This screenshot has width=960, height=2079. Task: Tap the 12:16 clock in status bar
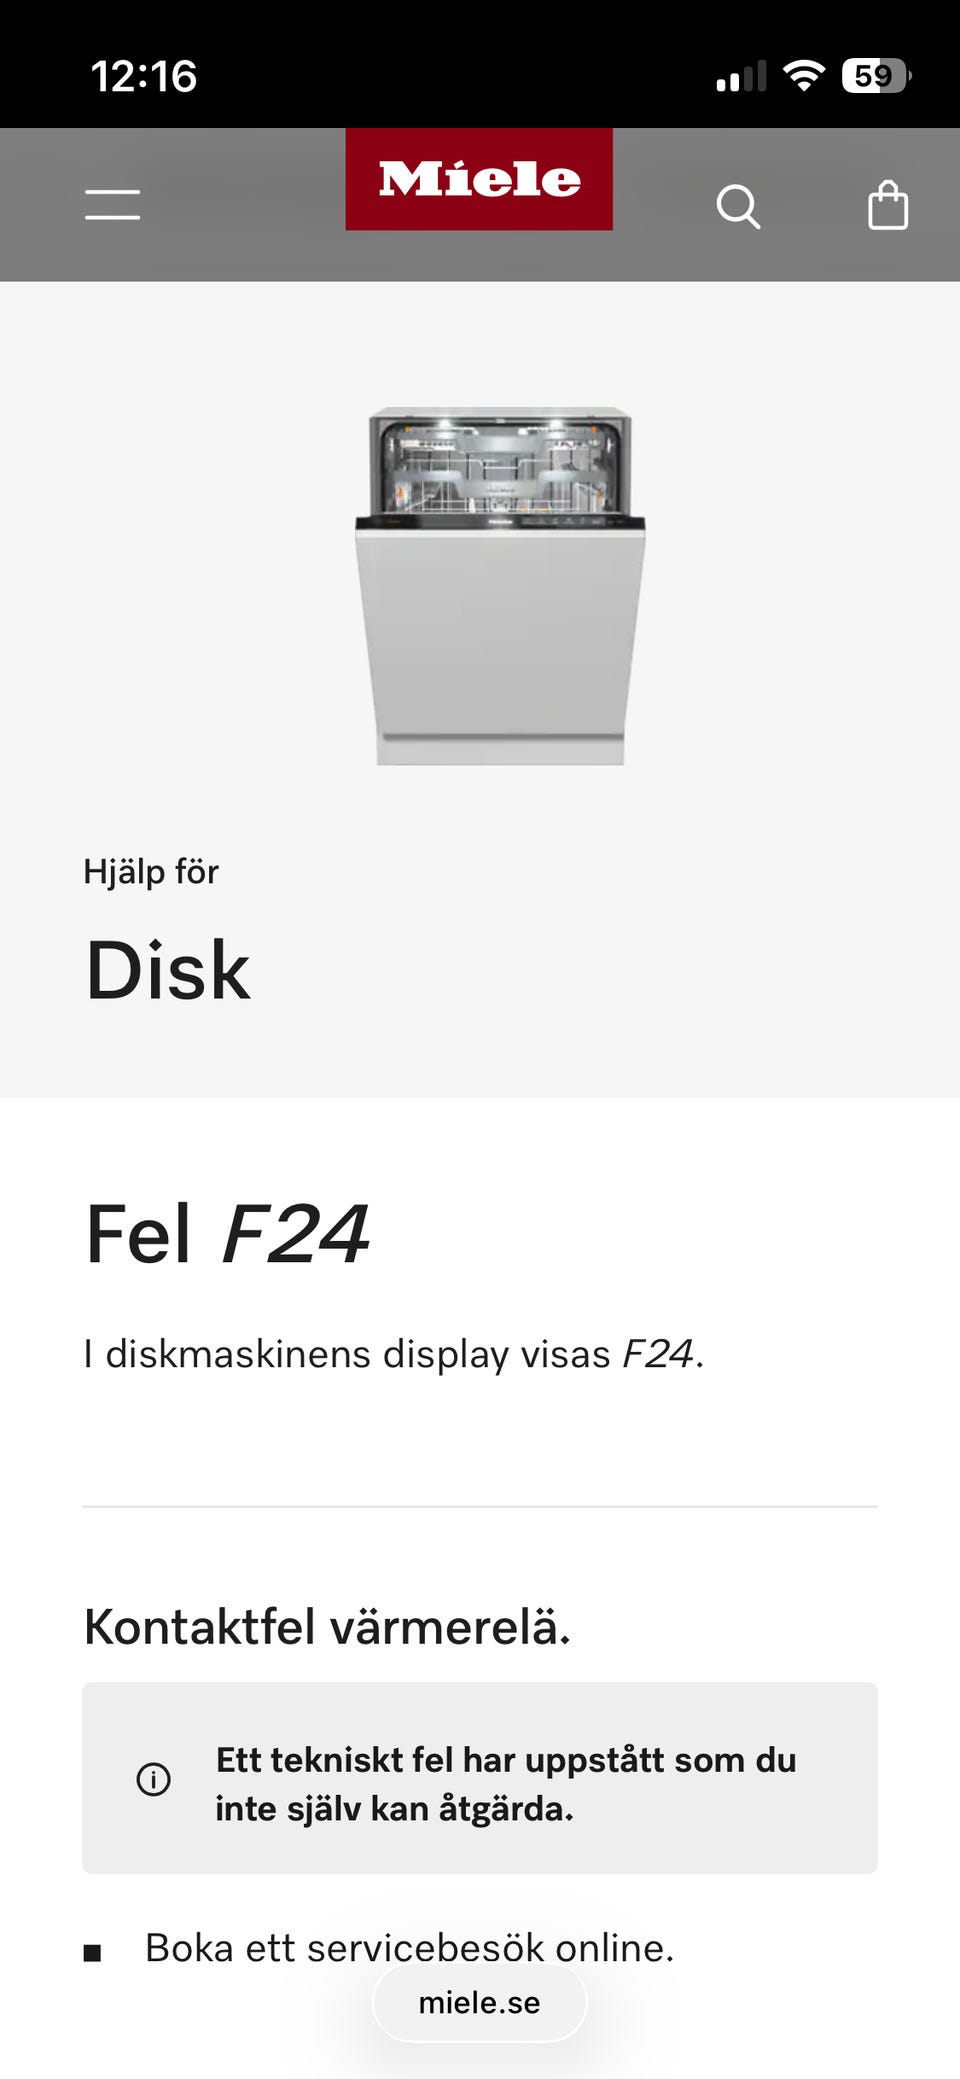click(144, 77)
